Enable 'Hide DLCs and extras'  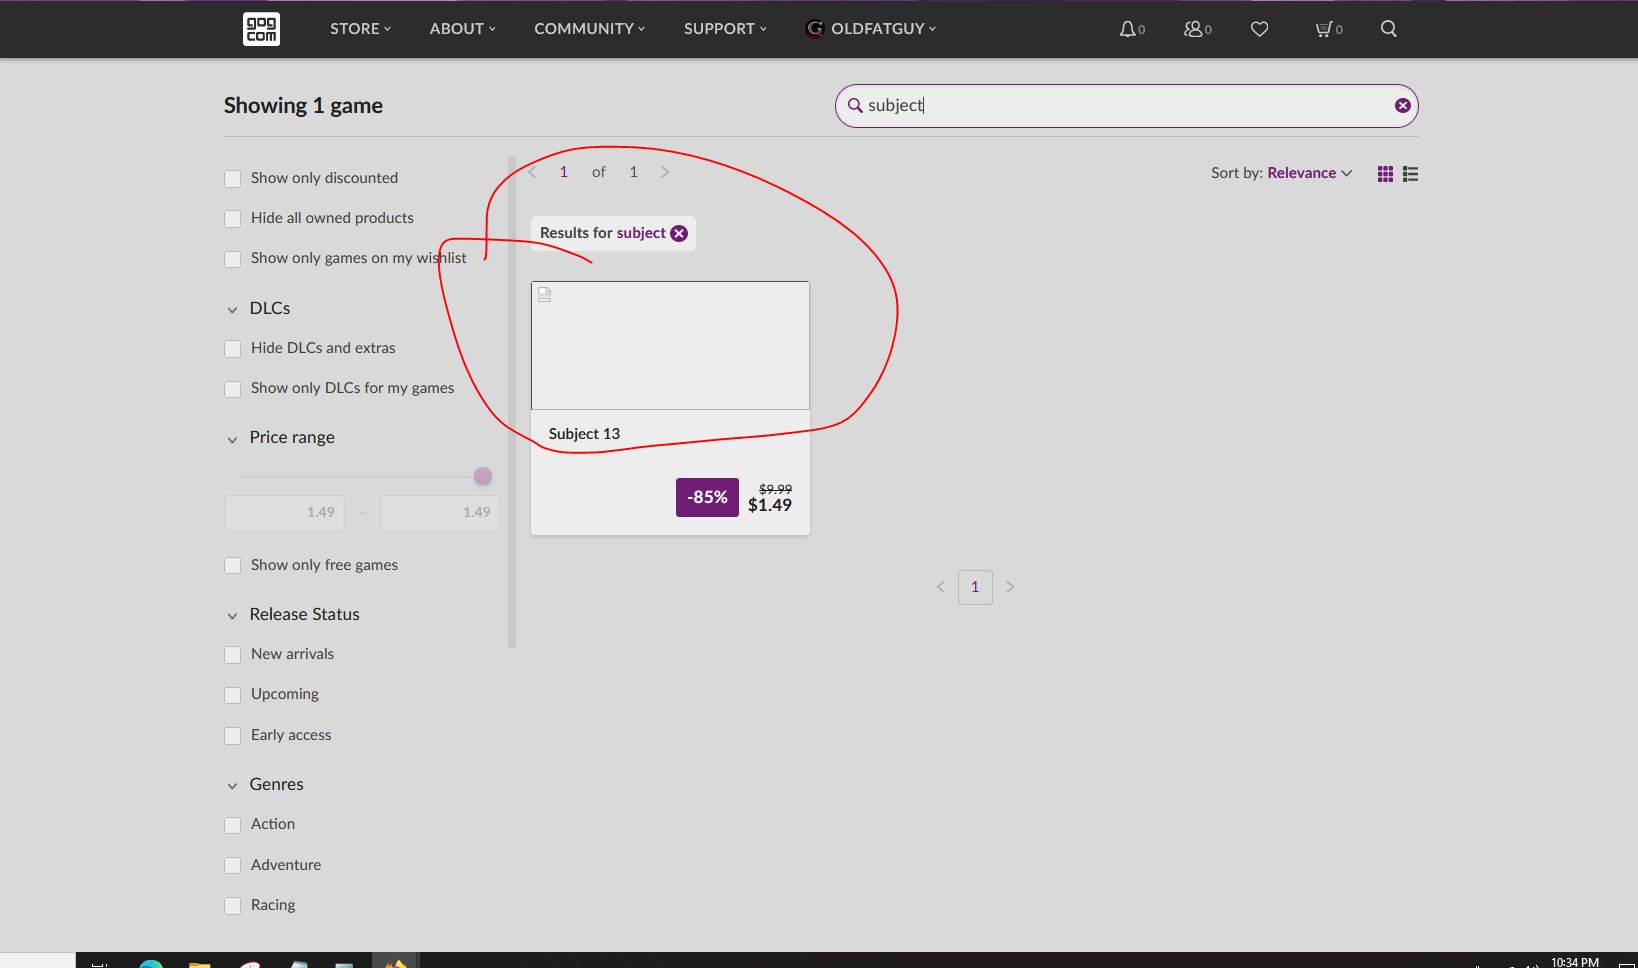[233, 349]
